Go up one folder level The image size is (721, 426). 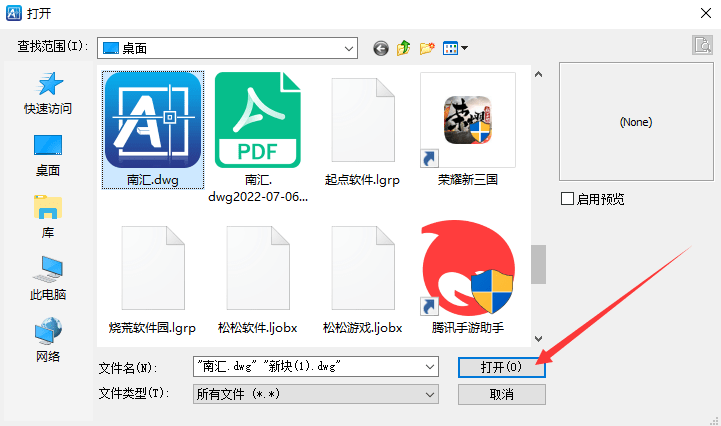pyautogui.click(x=404, y=48)
